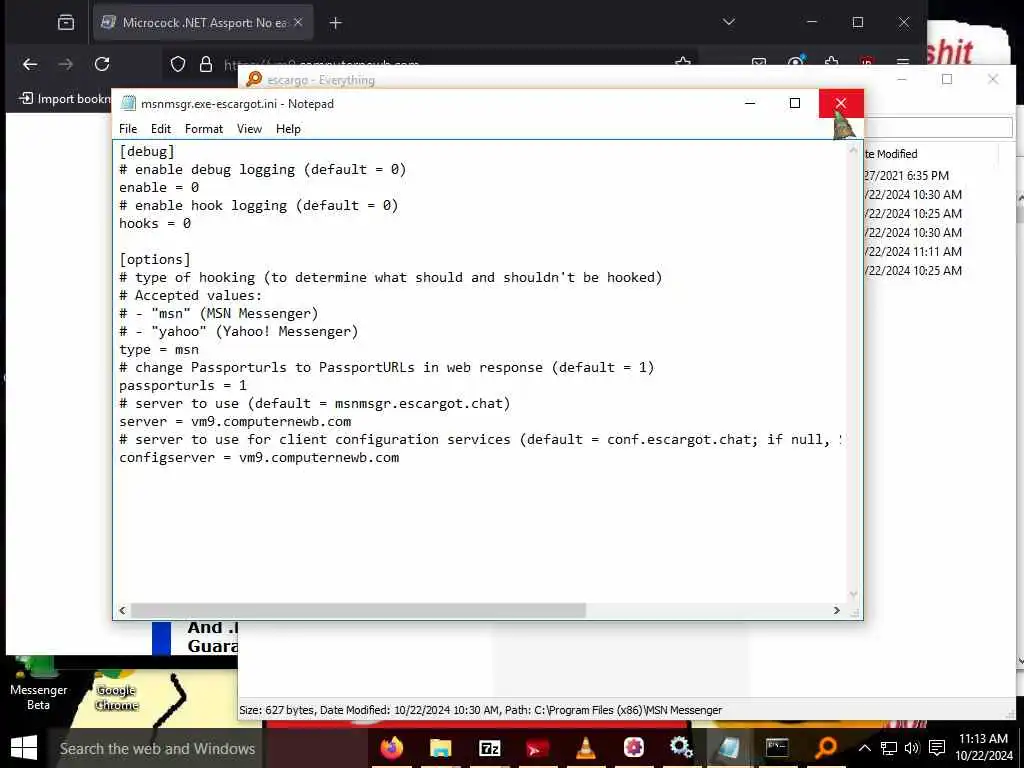The width and height of the screenshot is (1024, 768).
Task: Minimize the Notepad window
Action: 750,103
